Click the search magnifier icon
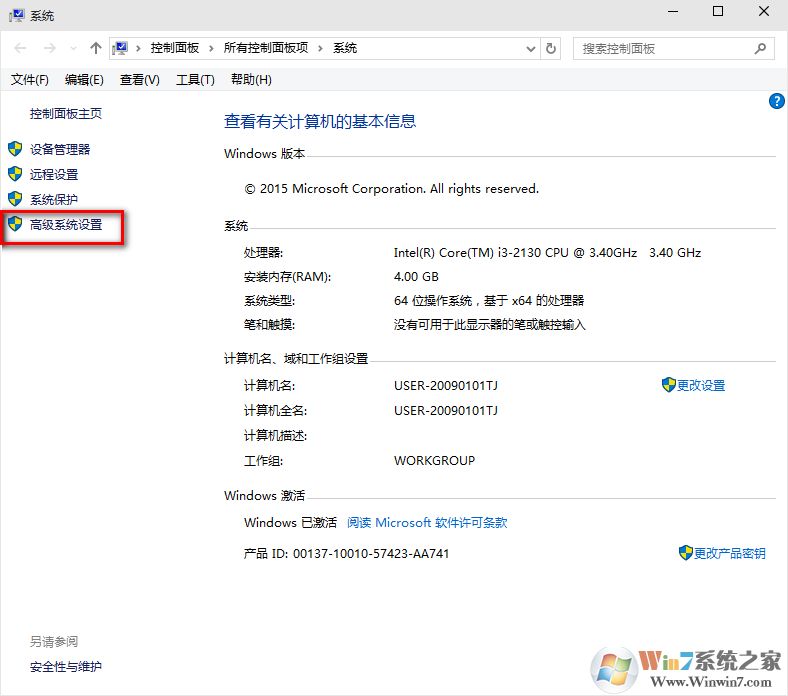 coord(760,48)
